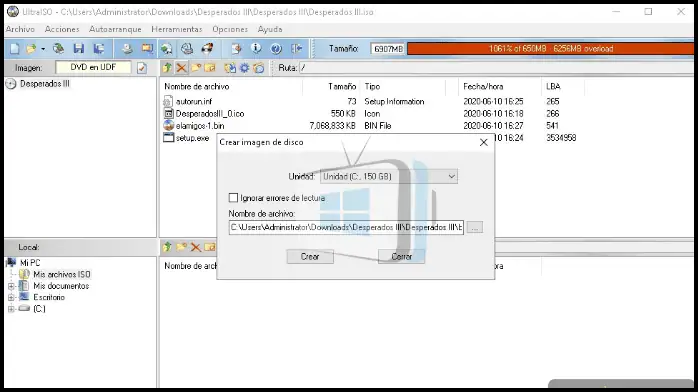Screen dimensions: 698x392
Task: Toggle Ignorar errores de lectura checkbox
Action: point(233,198)
